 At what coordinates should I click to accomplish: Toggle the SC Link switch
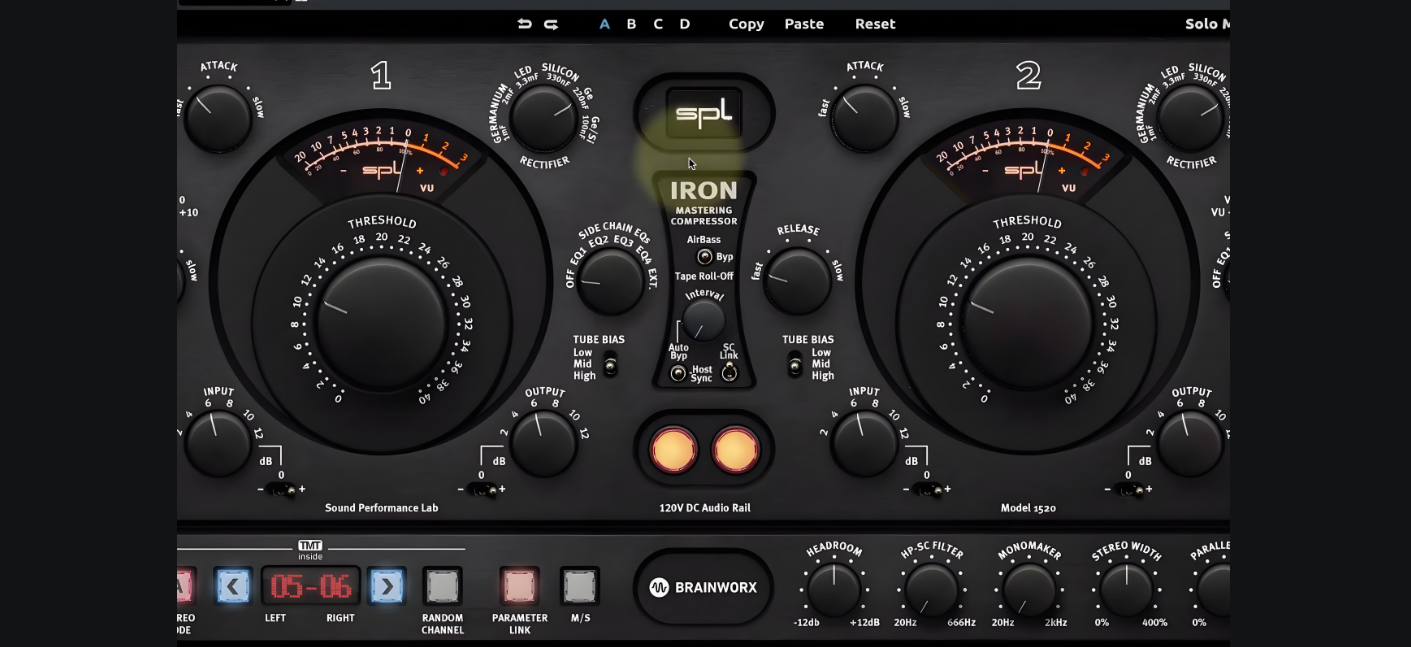pos(729,373)
